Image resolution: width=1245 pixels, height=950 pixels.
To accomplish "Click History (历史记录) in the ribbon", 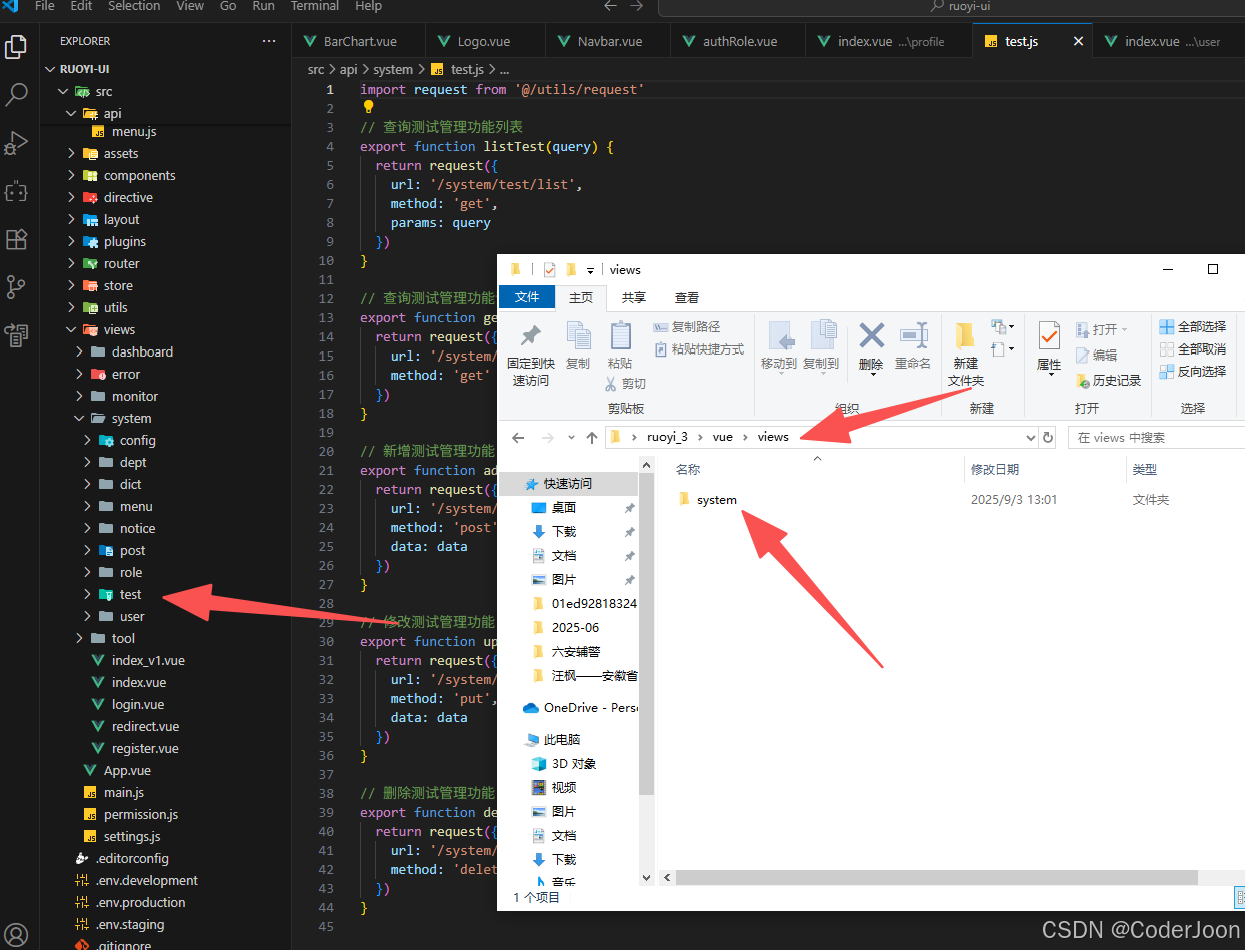I will (1108, 381).
